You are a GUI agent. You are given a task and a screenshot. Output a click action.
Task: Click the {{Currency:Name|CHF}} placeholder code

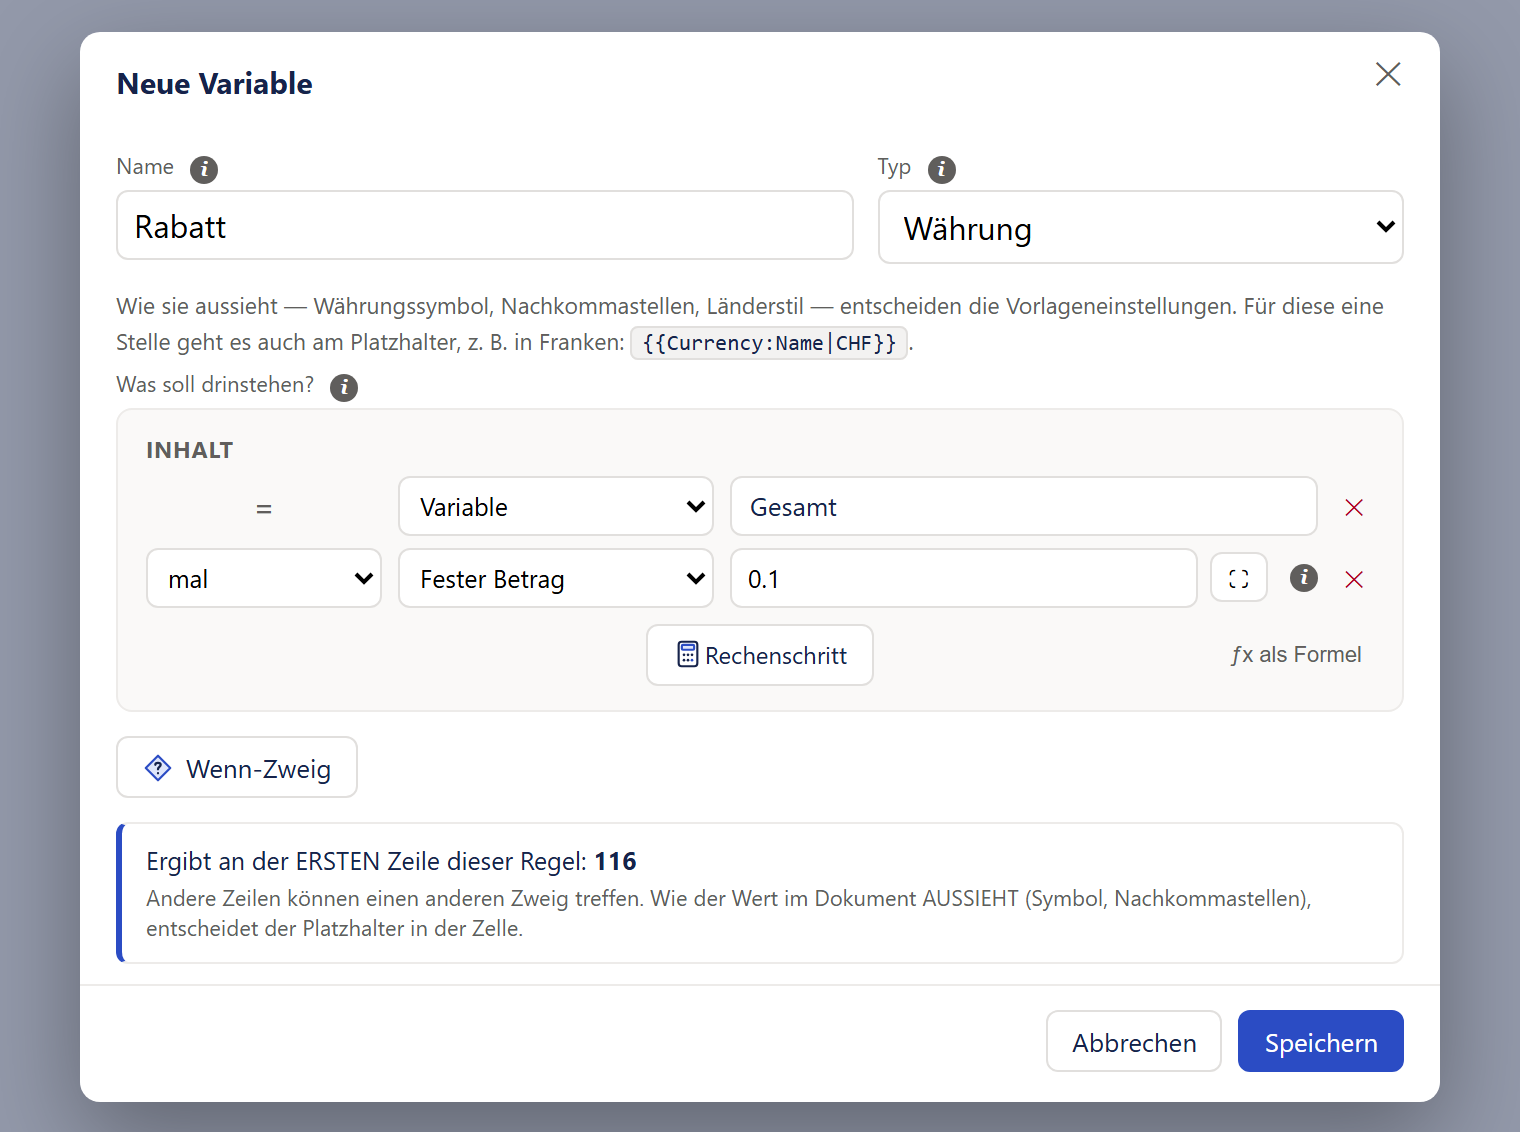769,343
